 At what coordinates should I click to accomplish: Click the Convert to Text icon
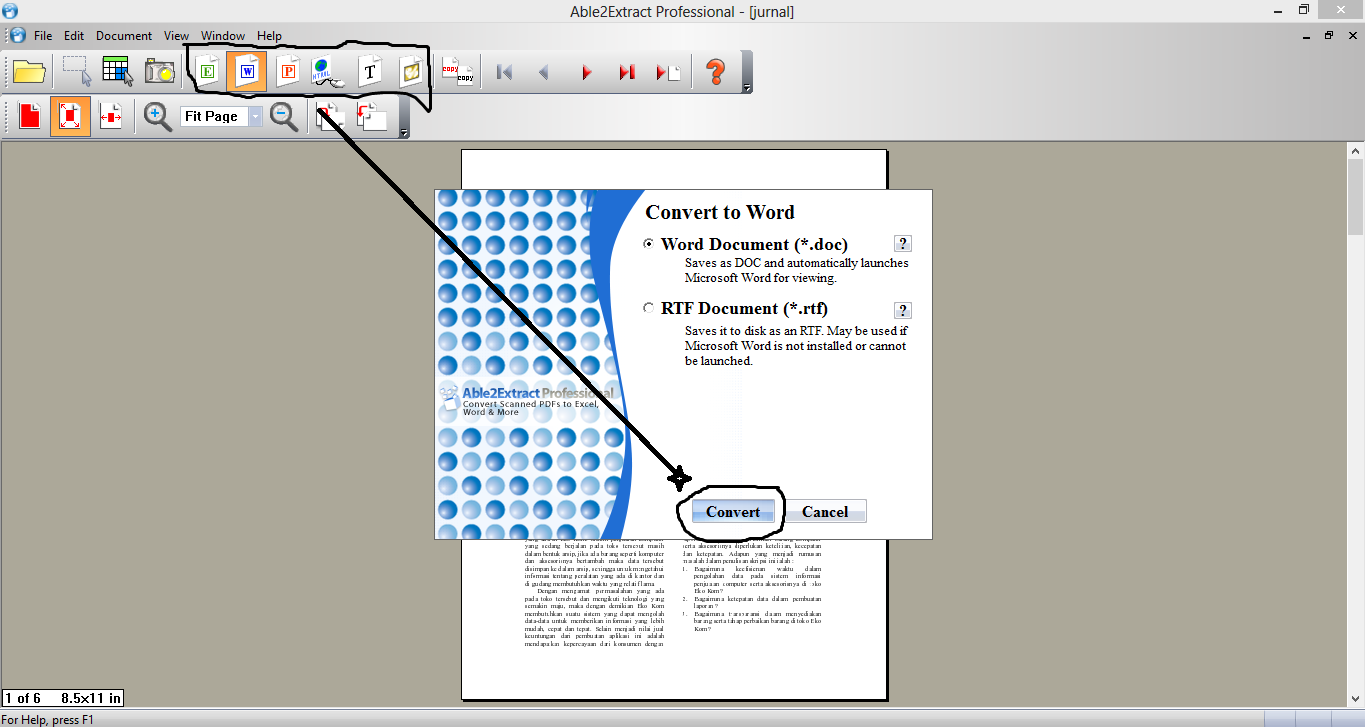point(370,72)
